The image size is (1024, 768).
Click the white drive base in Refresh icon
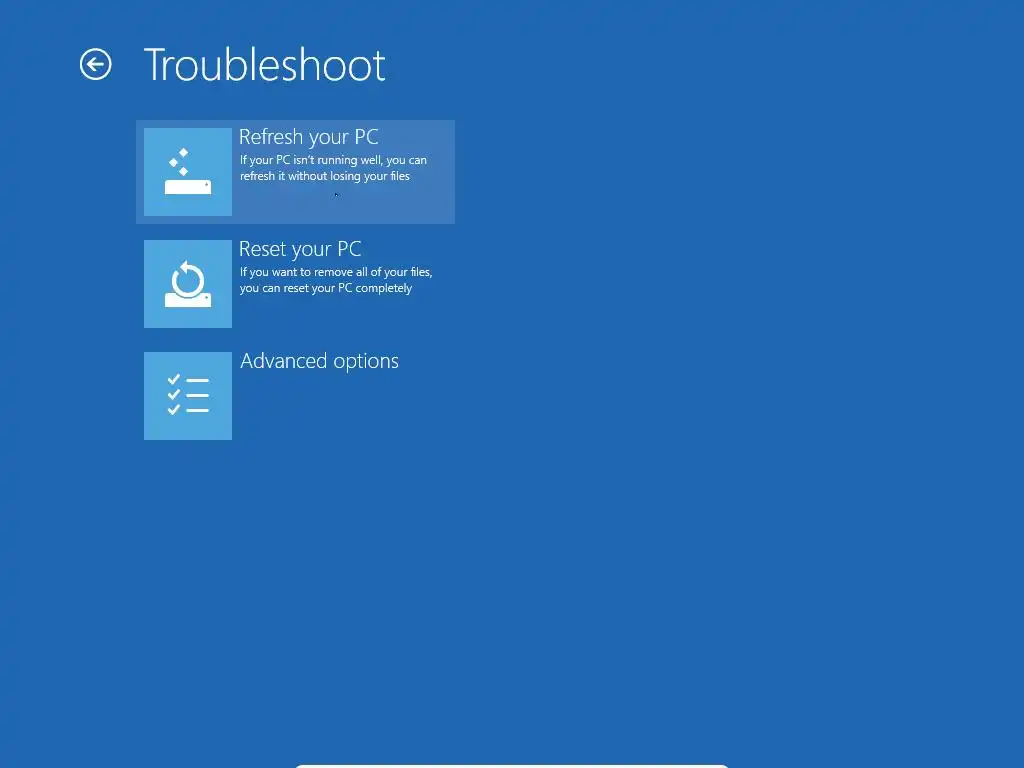[x=188, y=187]
